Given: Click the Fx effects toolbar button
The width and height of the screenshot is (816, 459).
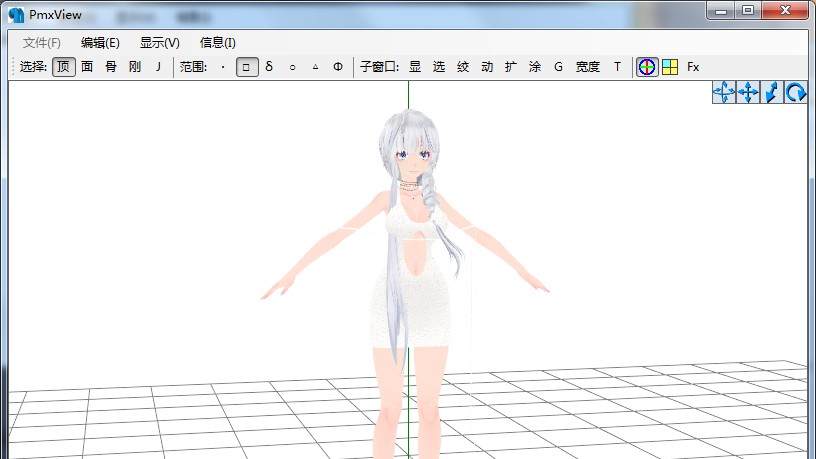Looking at the screenshot, I should coord(693,67).
